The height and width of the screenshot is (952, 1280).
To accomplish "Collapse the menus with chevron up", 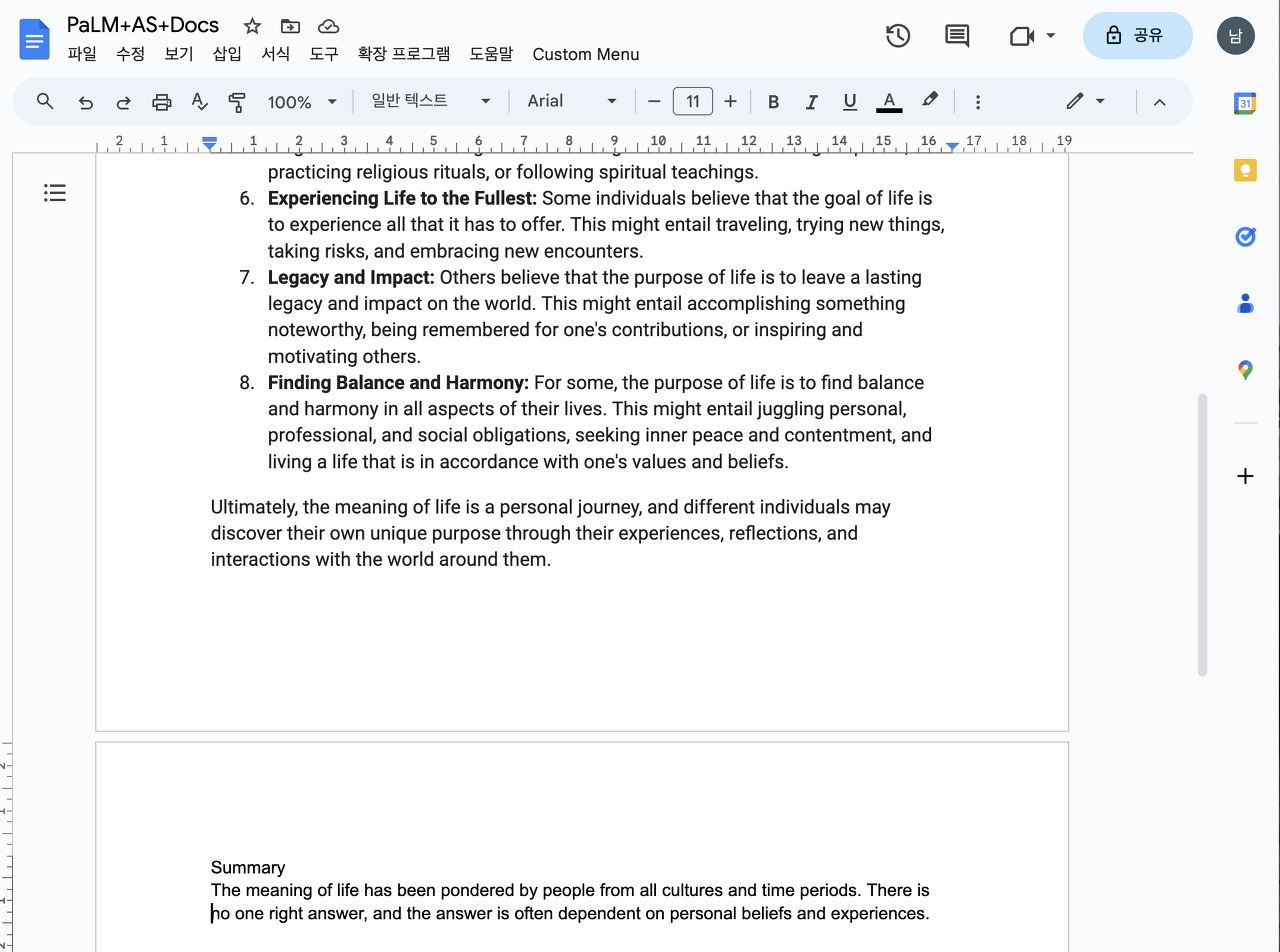I will (x=1160, y=102).
